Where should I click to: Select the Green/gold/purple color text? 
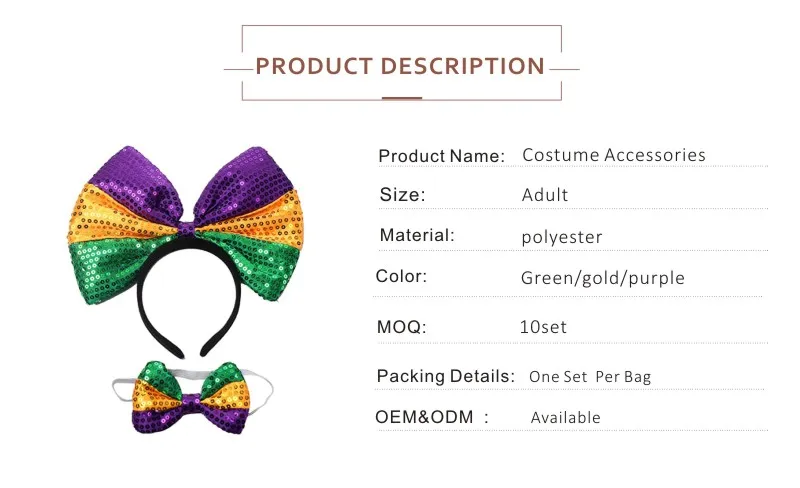click(x=603, y=278)
